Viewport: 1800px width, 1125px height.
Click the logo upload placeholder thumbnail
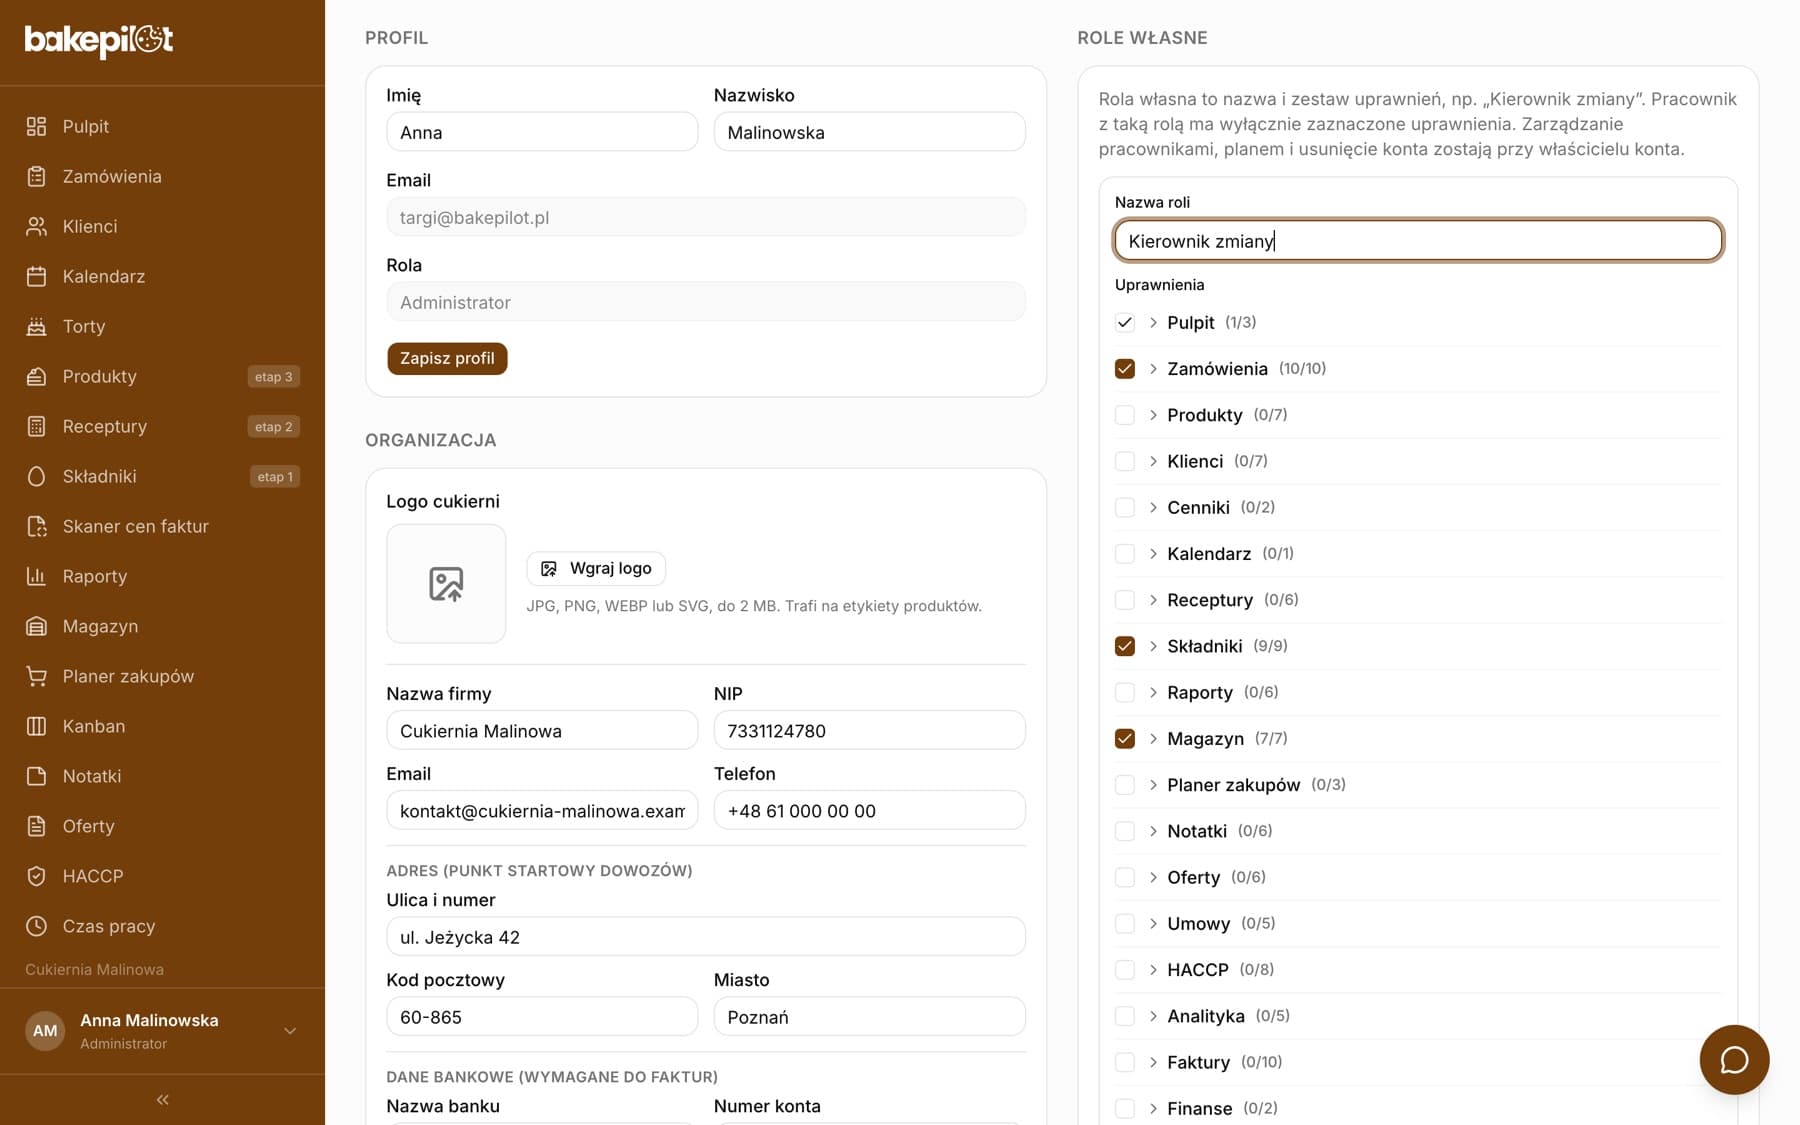click(446, 584)
